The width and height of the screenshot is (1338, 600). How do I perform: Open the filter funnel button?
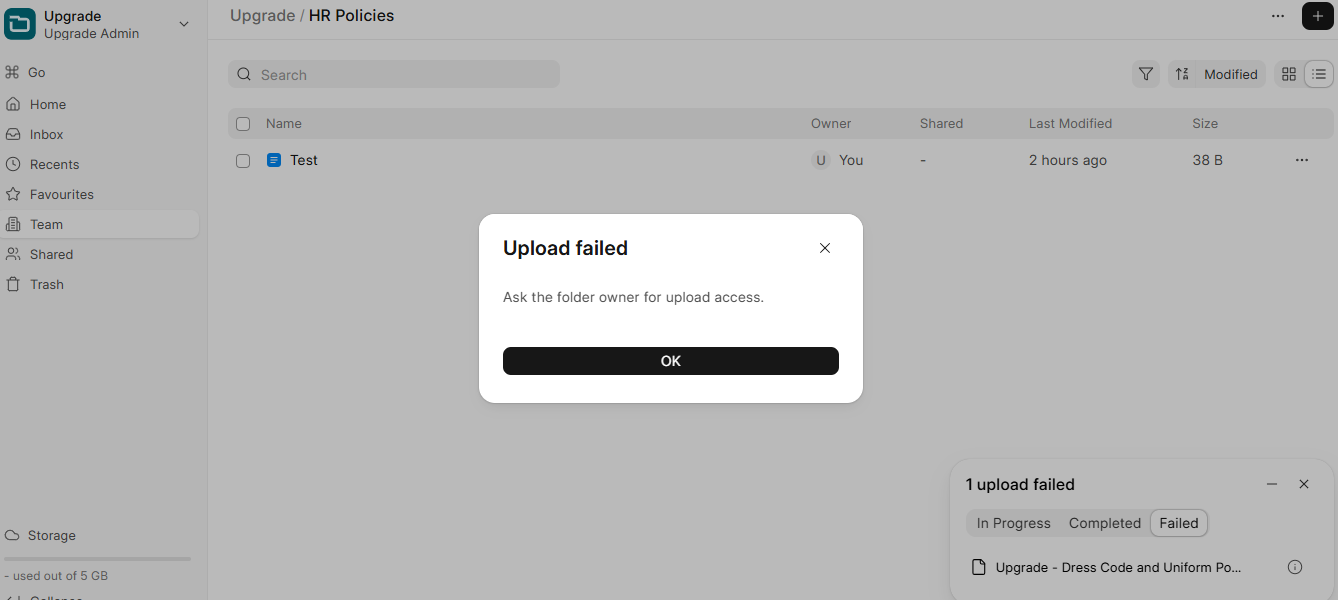click(1146, 74)
